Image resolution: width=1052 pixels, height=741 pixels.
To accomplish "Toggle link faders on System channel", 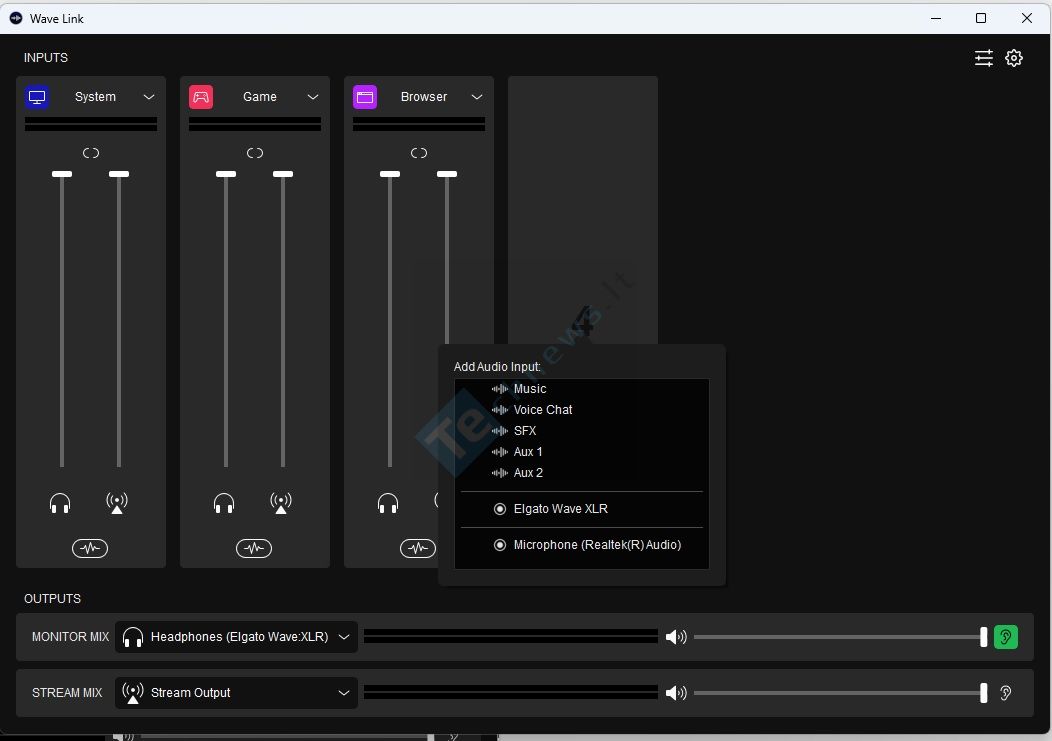I will 91,153.
